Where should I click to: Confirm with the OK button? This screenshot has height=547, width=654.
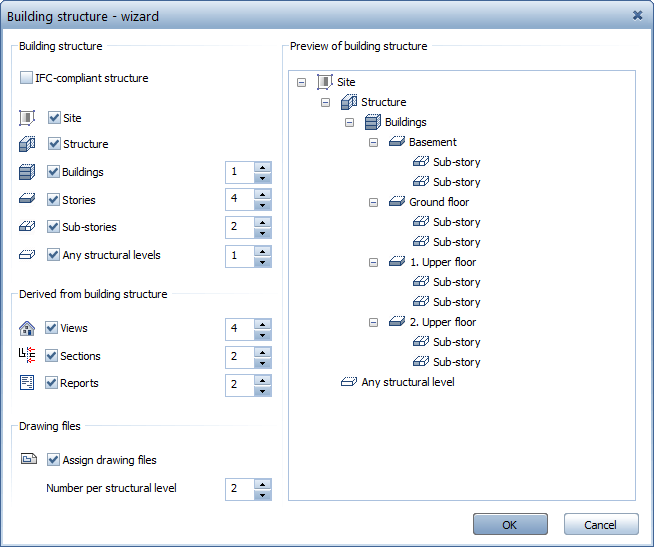tap(510, 525)
